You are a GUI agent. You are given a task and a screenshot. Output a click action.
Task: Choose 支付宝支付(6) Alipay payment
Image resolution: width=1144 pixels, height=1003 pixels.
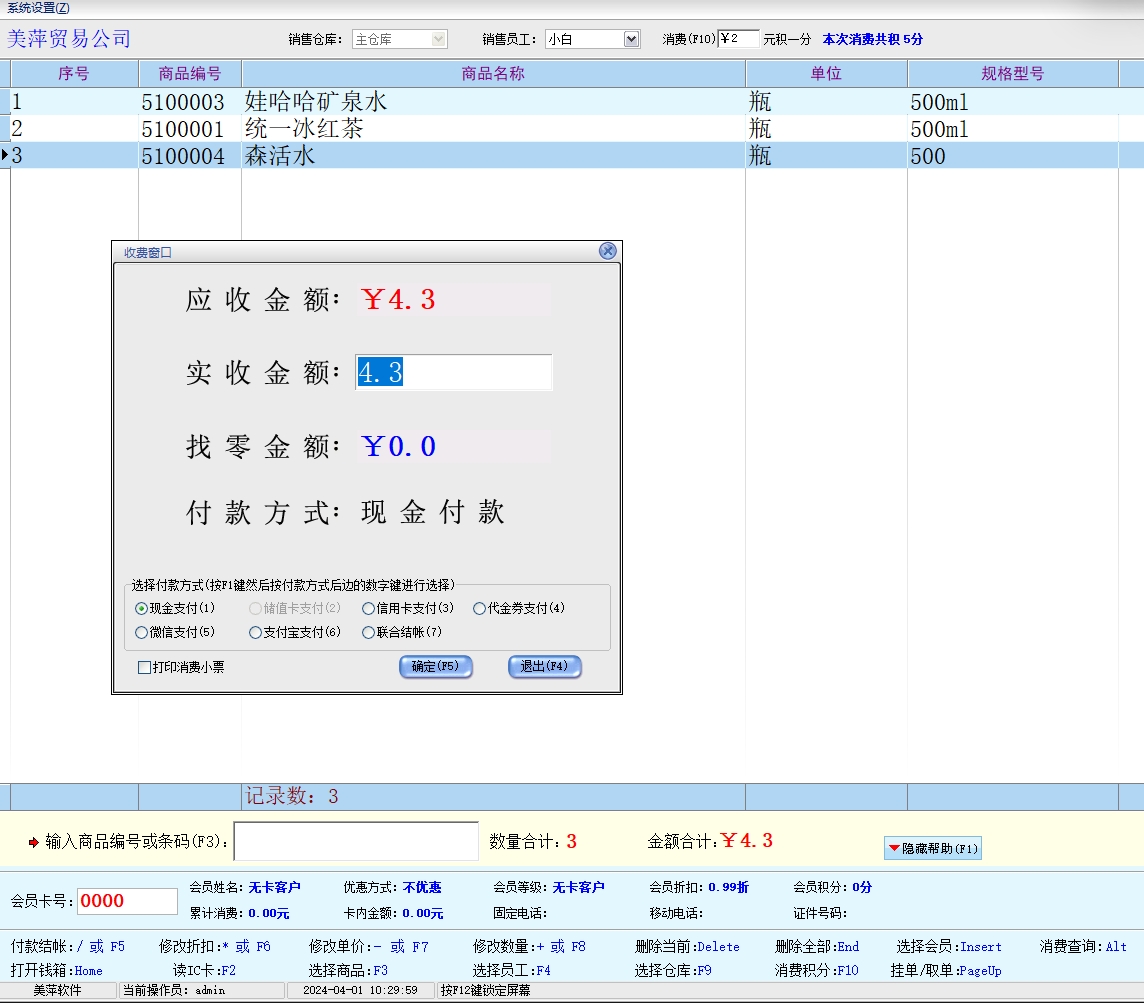(255, 632)
